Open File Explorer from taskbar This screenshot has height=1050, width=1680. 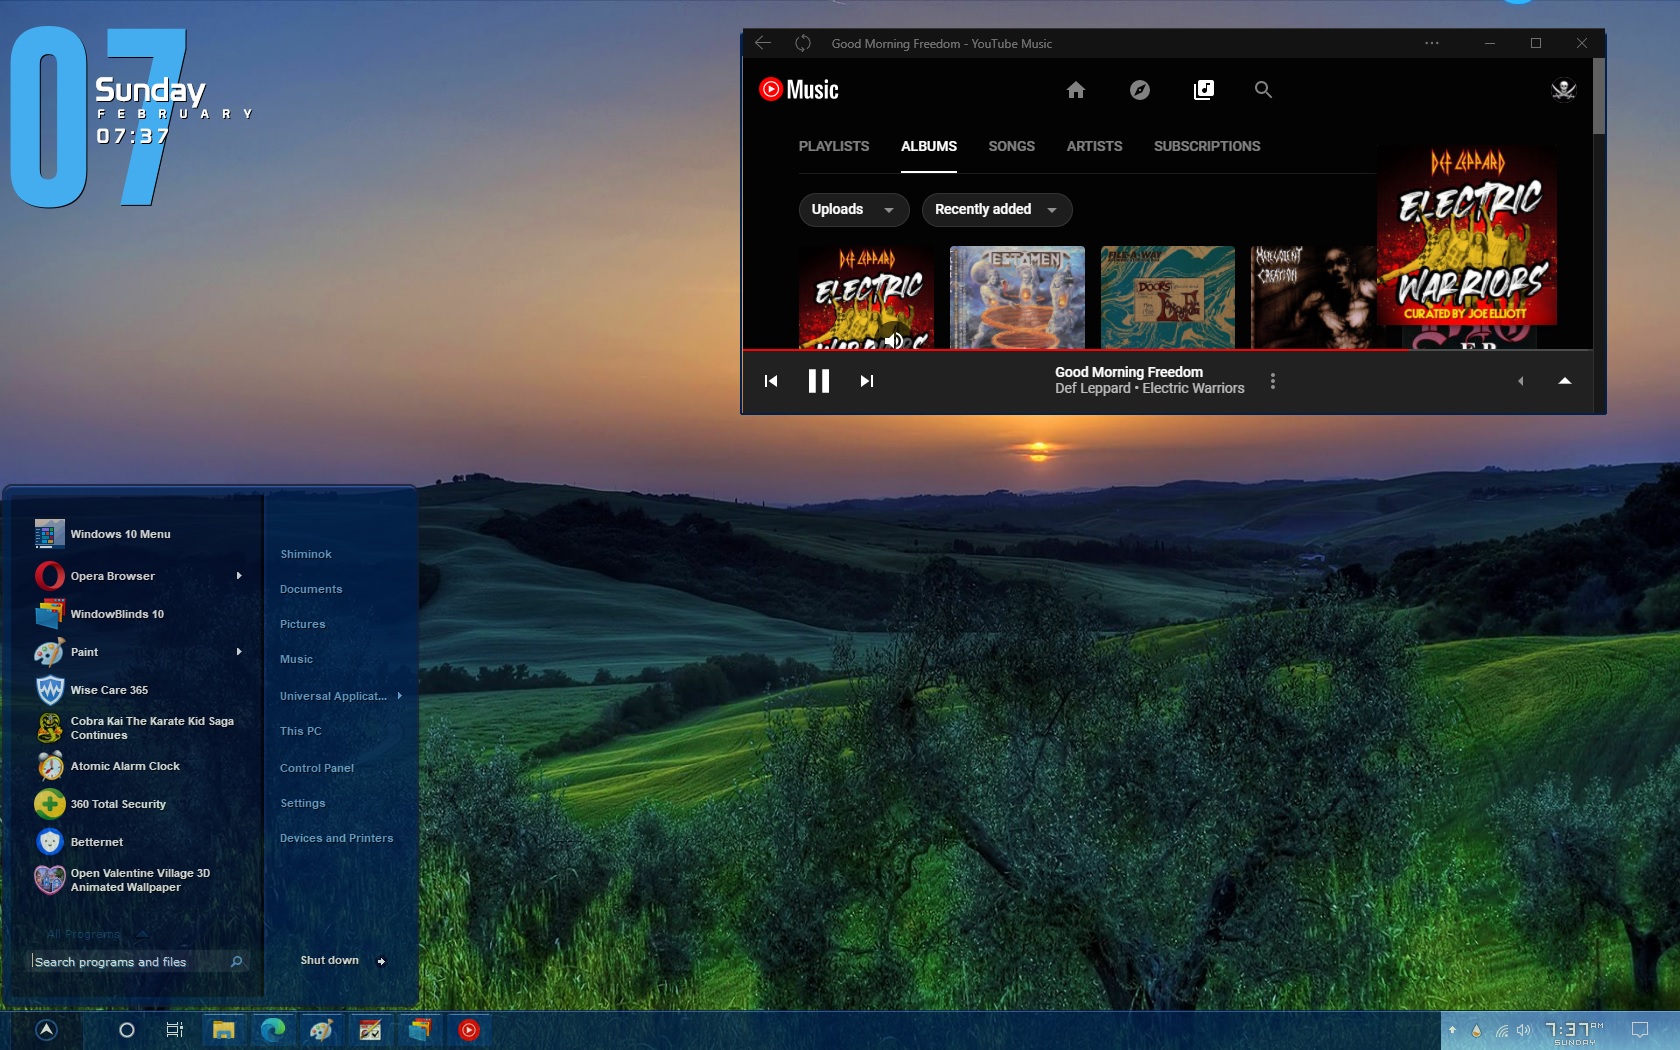pos(223,1030)
